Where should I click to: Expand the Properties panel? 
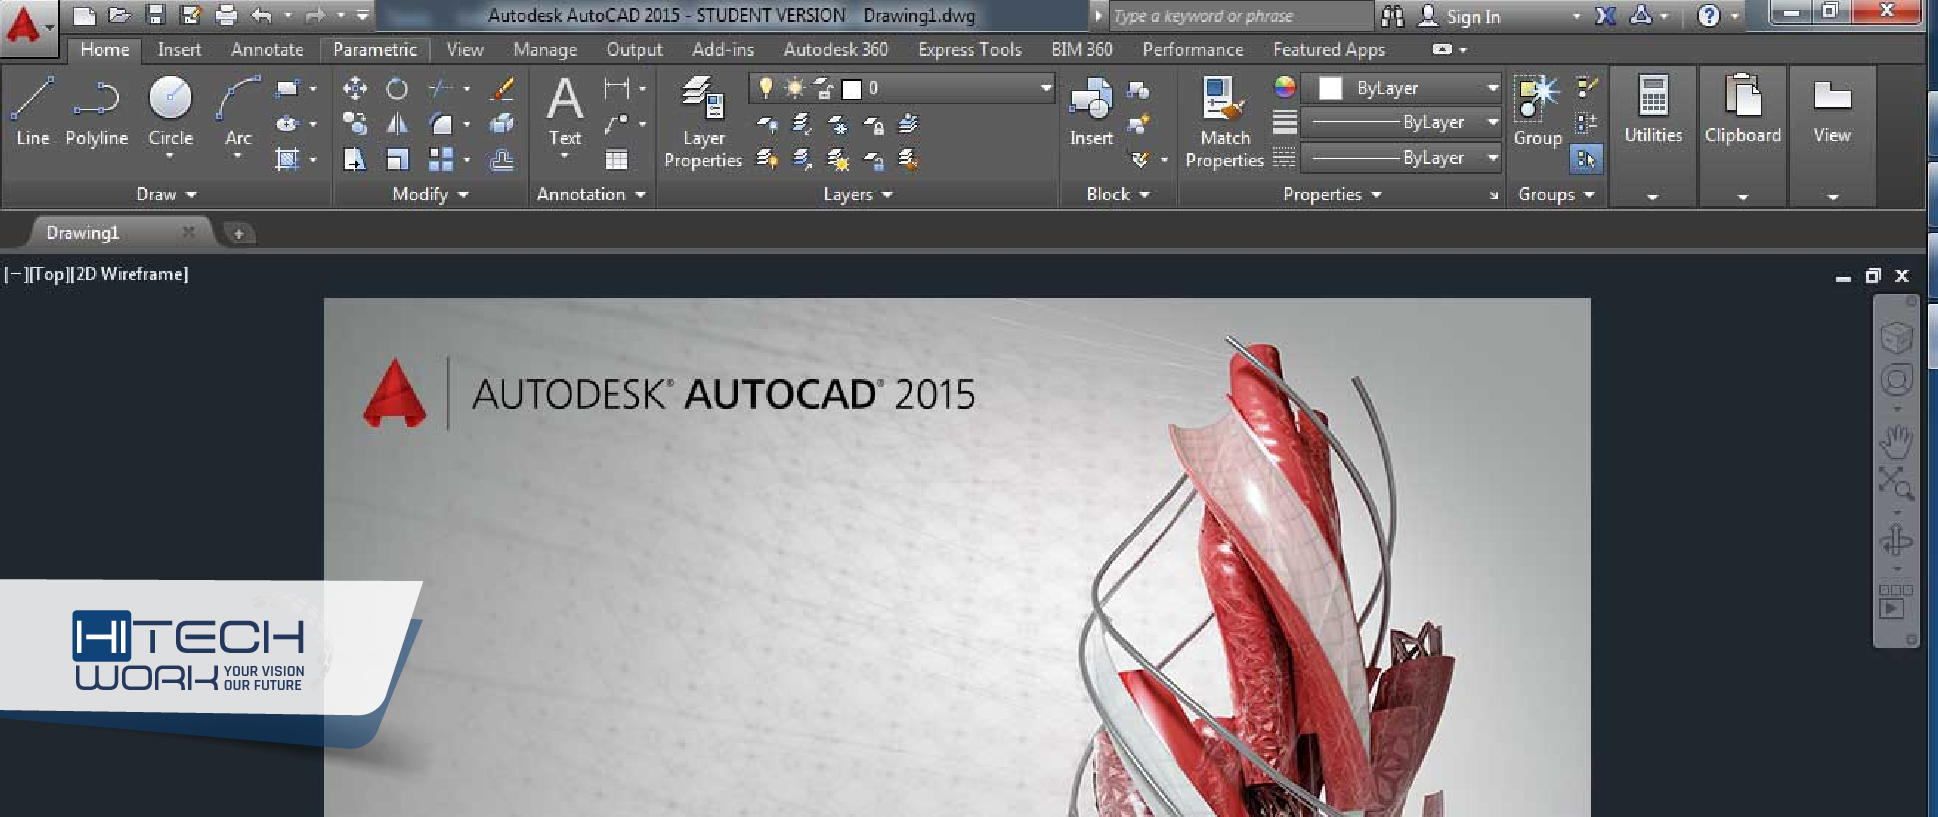tap(1332, 194)
